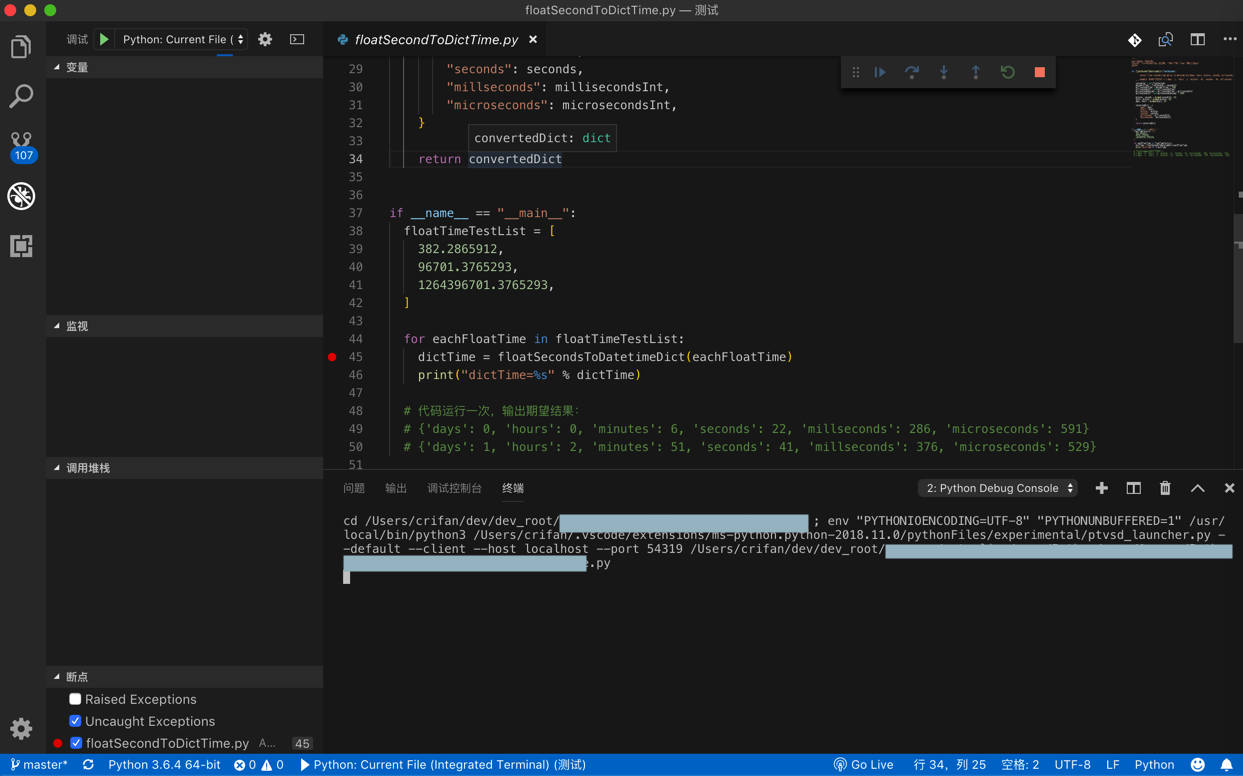
Task: Click the red breakpoint dot on line 45
Action: pyautogui.click(x=332, y=357)
